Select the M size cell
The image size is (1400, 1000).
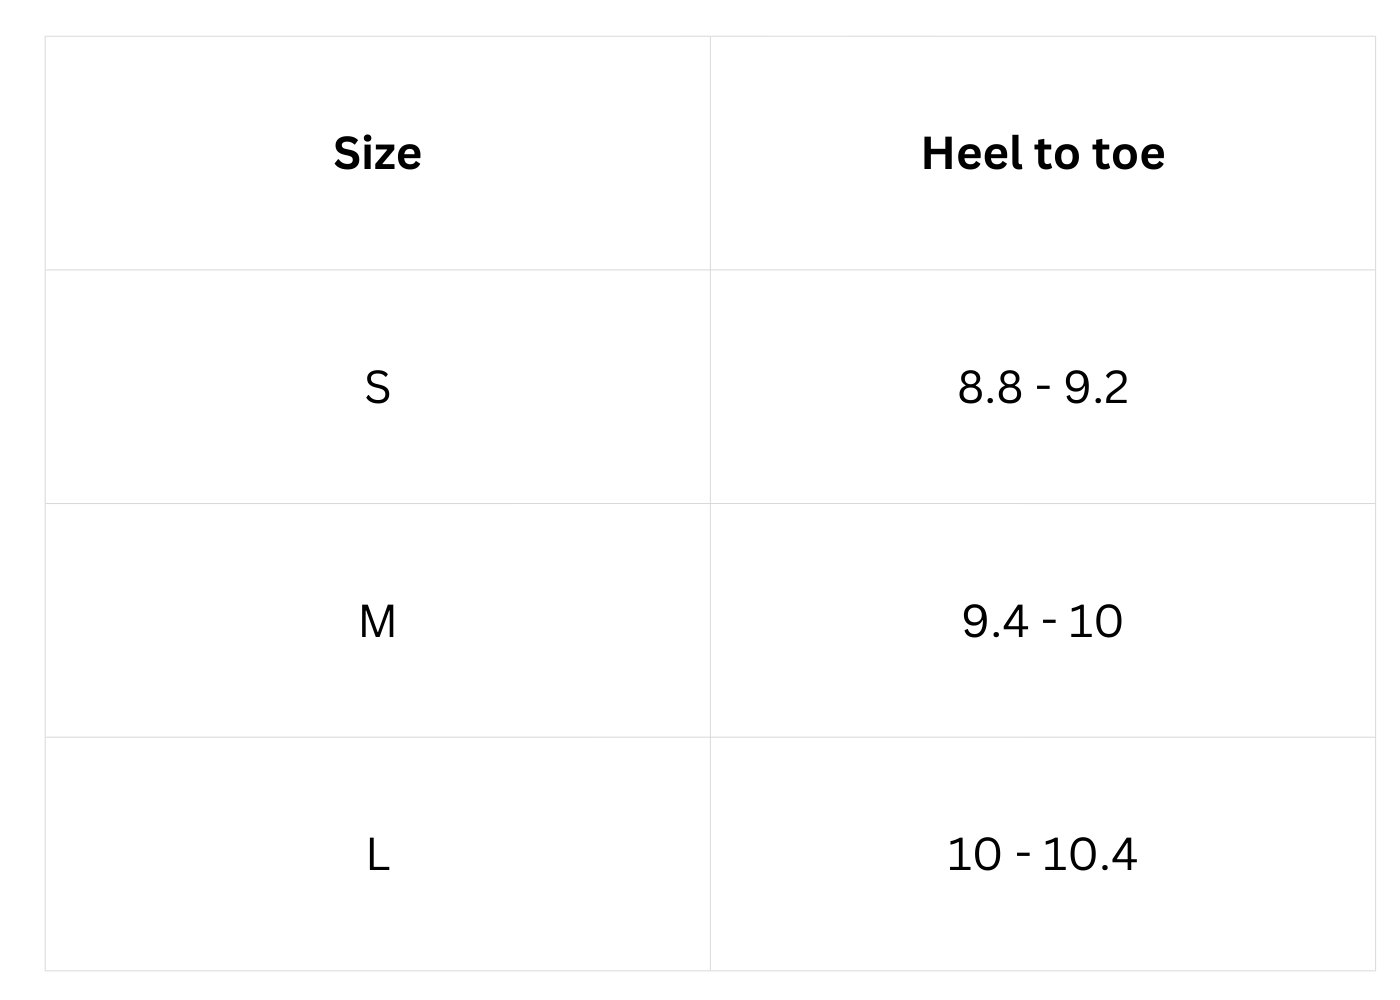(x=377, y=622)
